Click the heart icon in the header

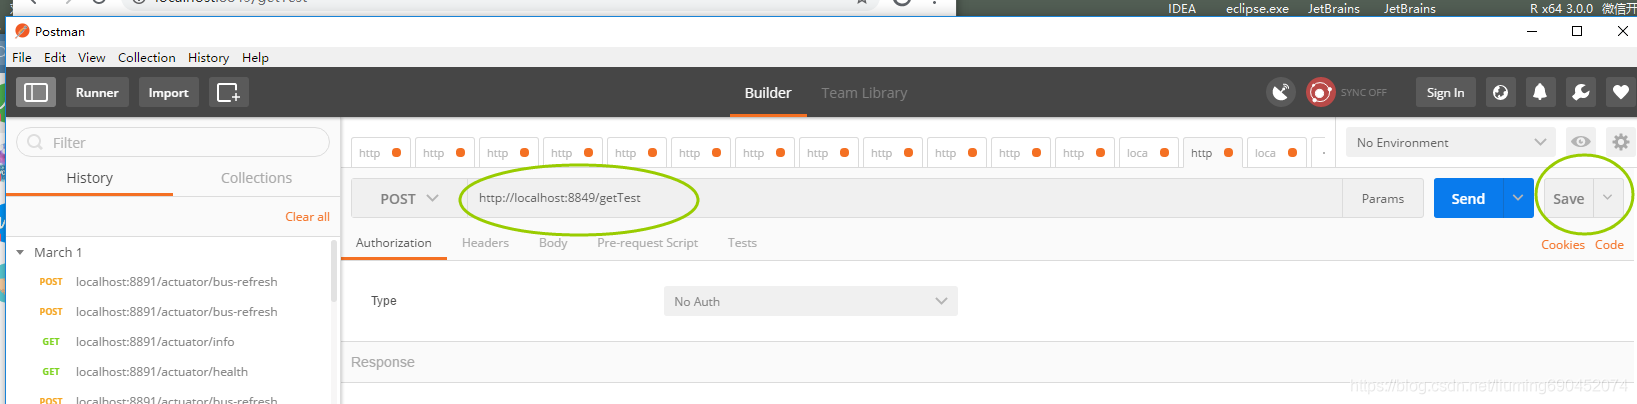click(1621, 92)
